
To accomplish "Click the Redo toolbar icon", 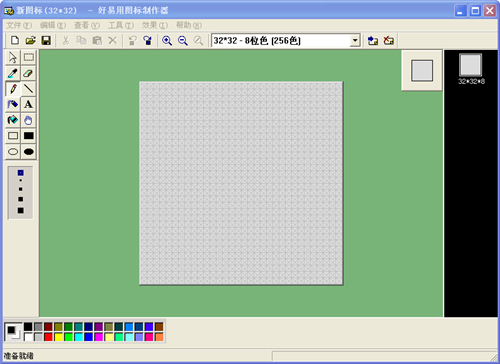I will point(147,41).
